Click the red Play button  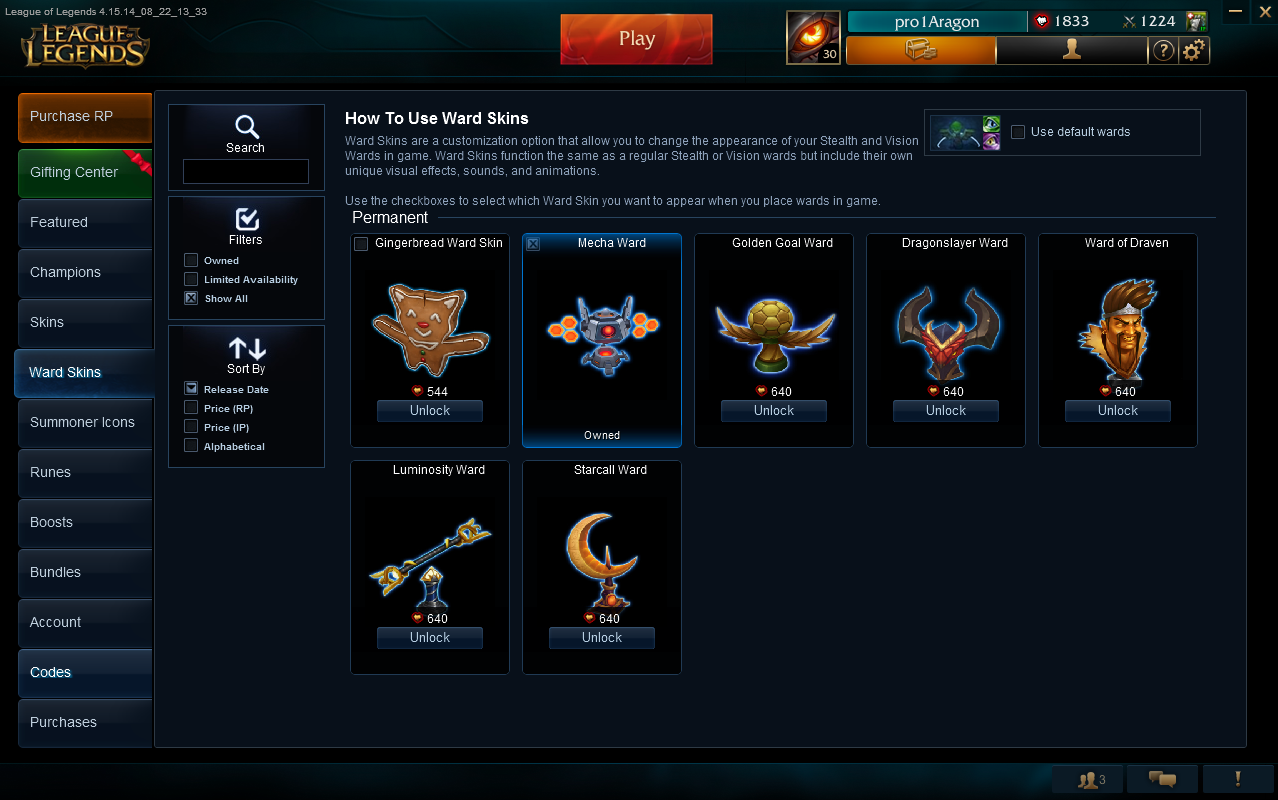[x=636, y=39]
